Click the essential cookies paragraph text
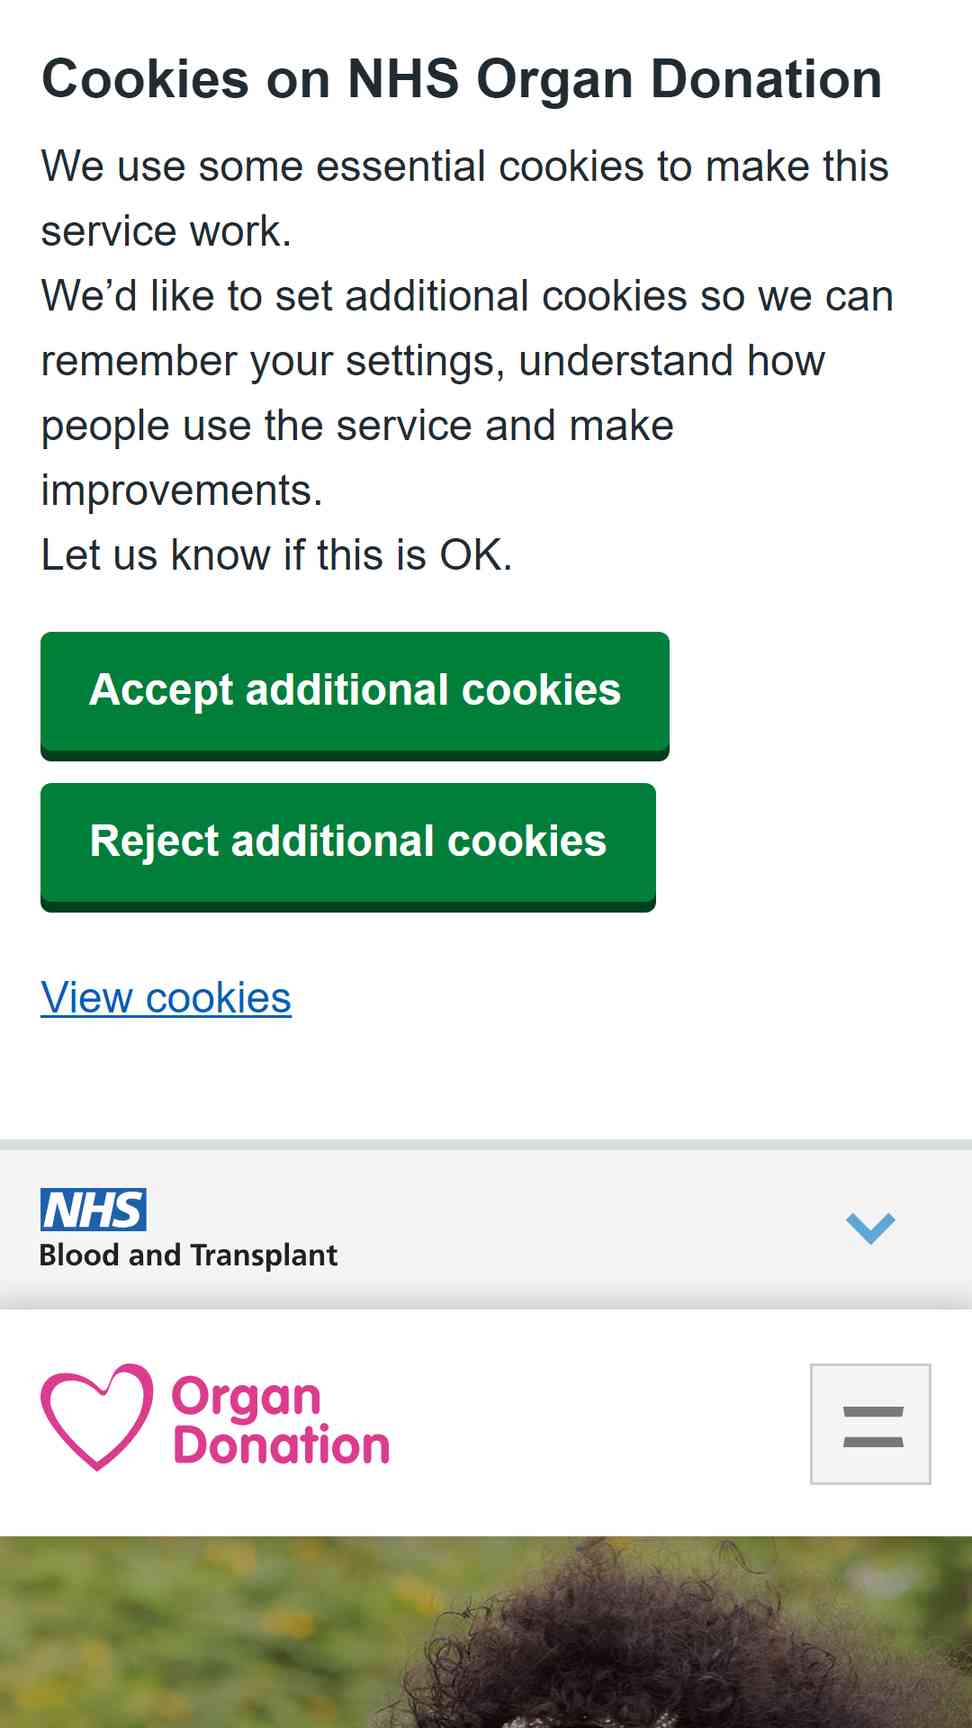972x1728 pixels. tap(464, 198)
